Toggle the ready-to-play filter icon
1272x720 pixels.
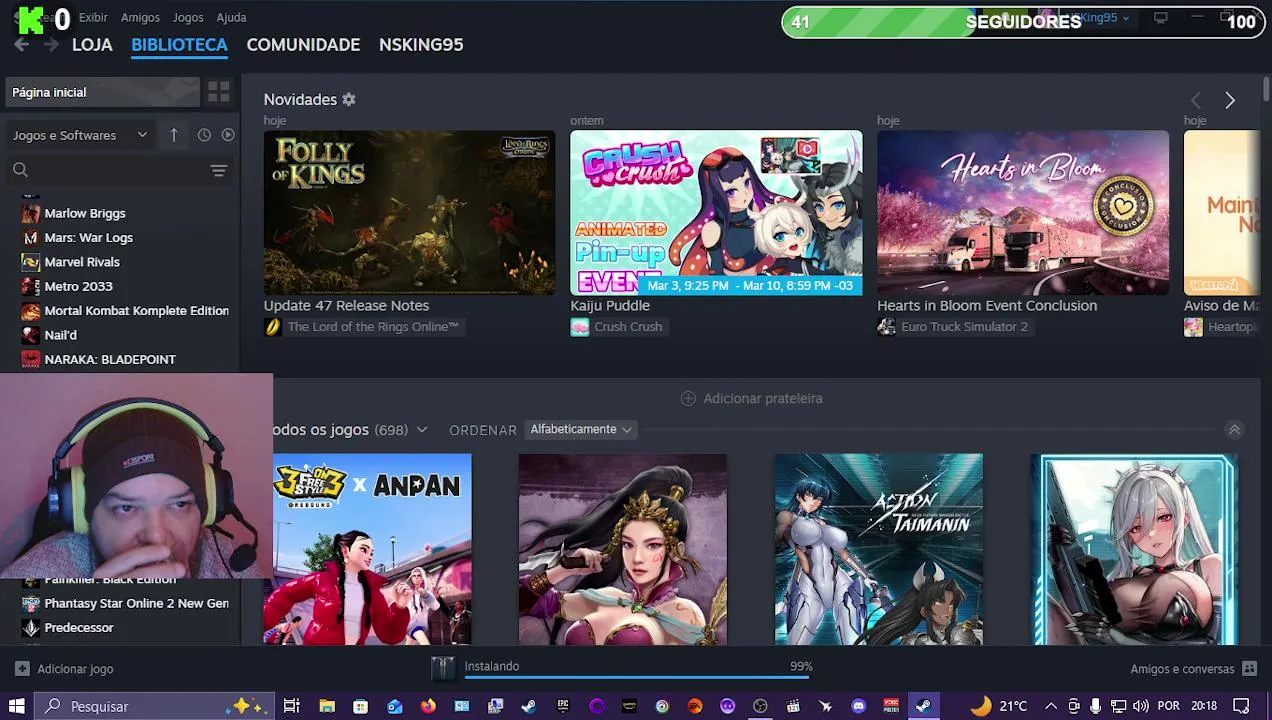click(228, 135)
